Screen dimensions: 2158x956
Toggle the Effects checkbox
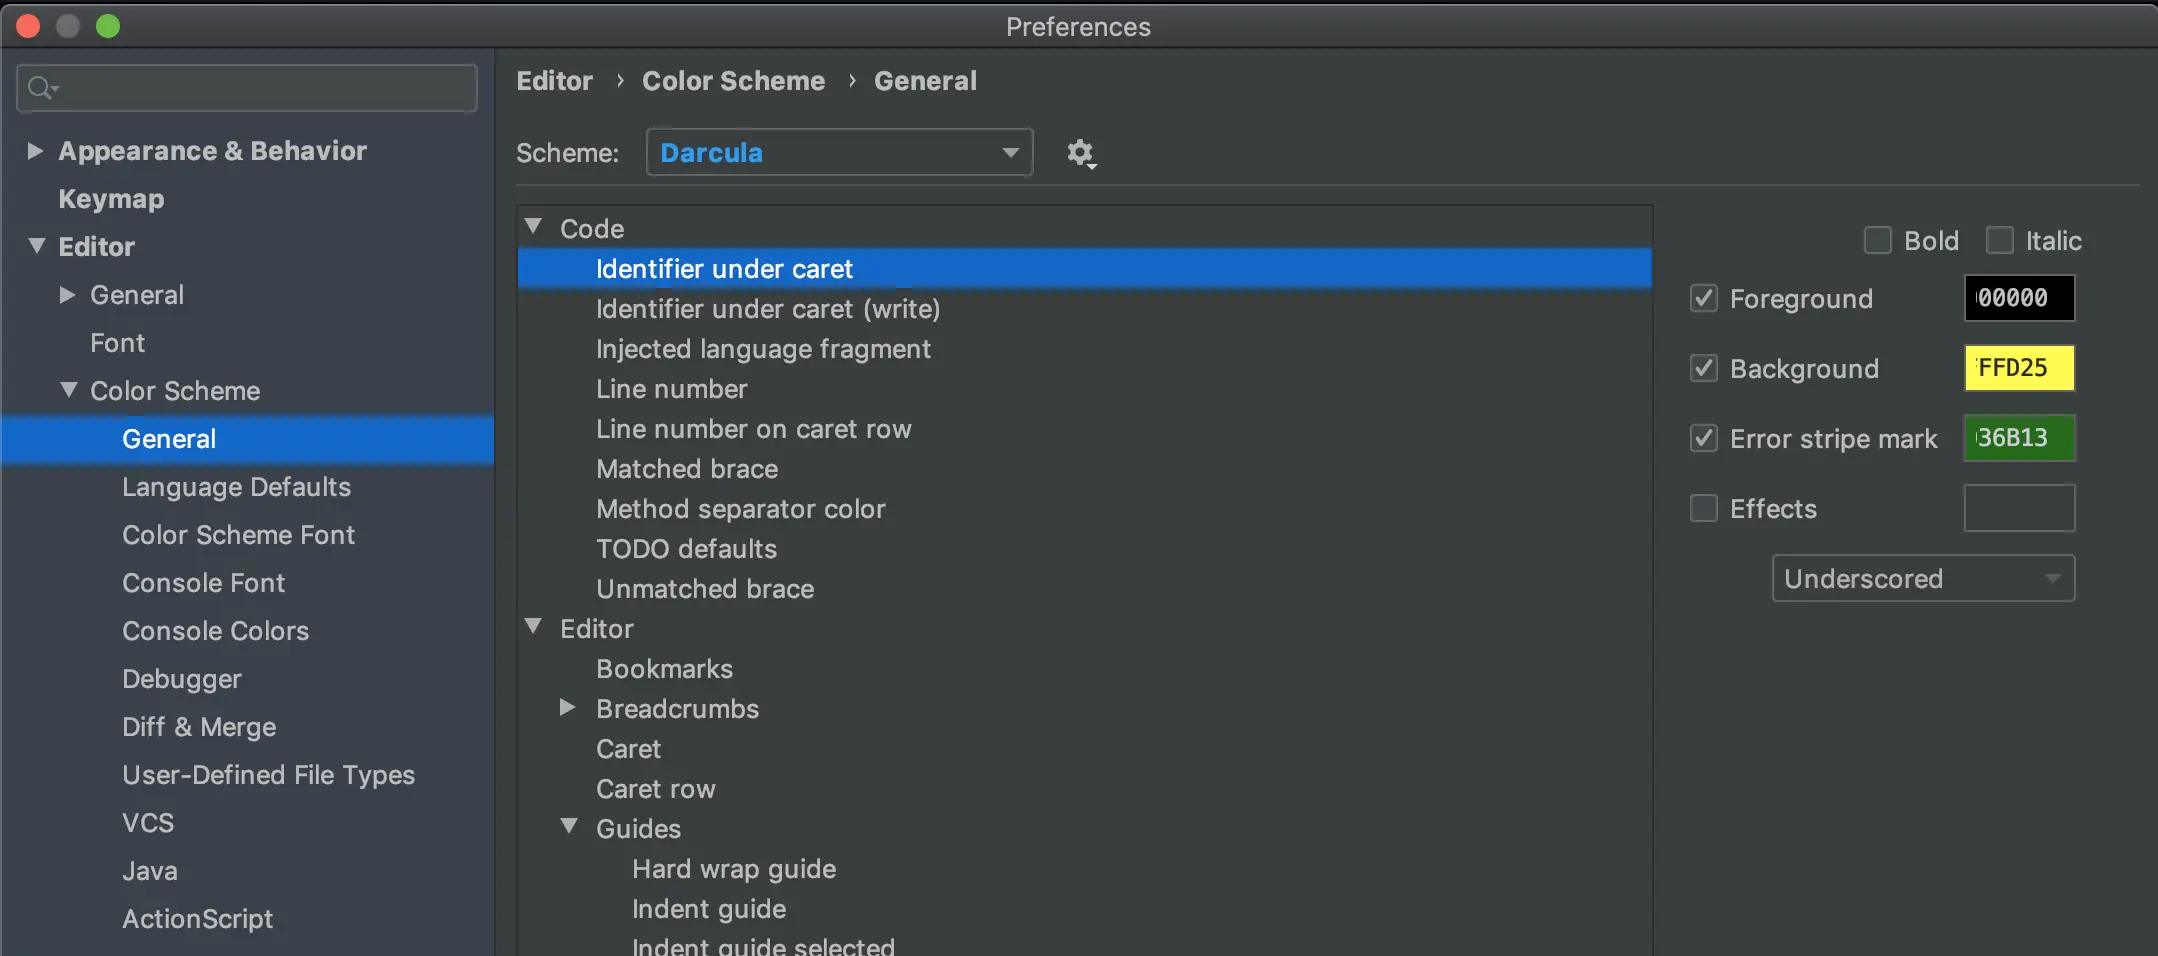1704,509
